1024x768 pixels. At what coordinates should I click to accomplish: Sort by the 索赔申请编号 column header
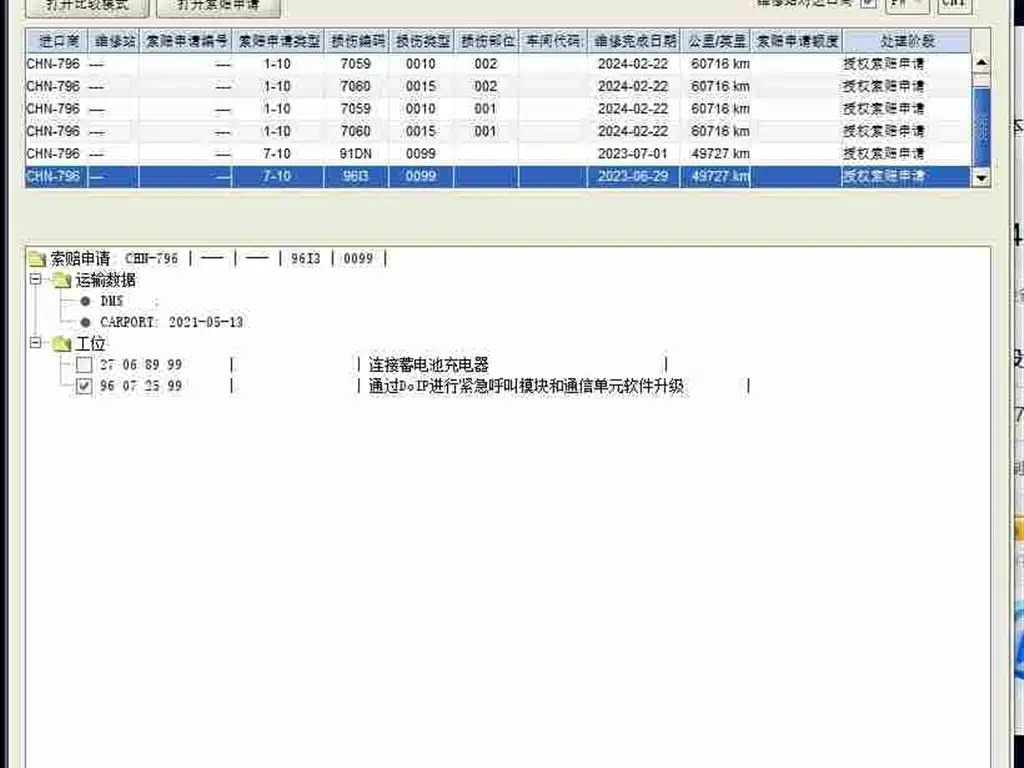point(186,41)
